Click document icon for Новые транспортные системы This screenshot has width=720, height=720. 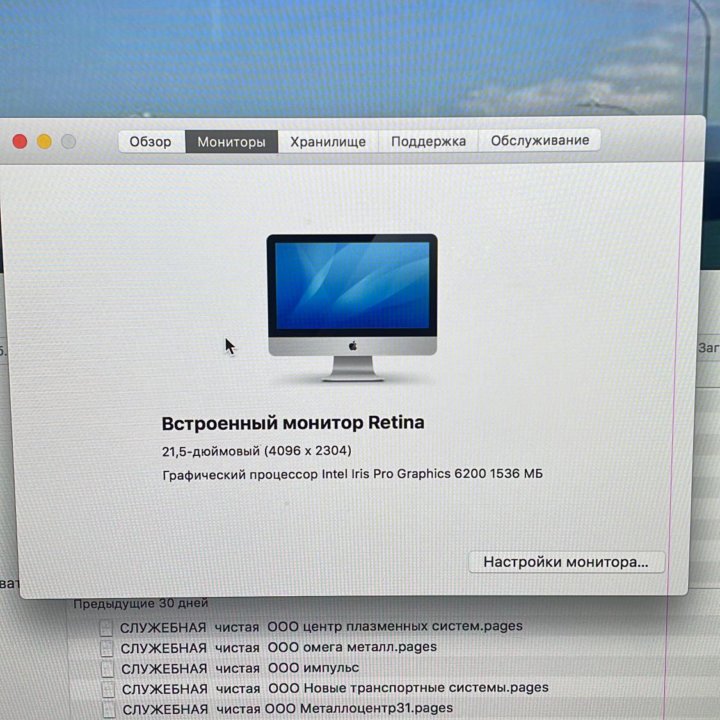click(x=108, y=689)
